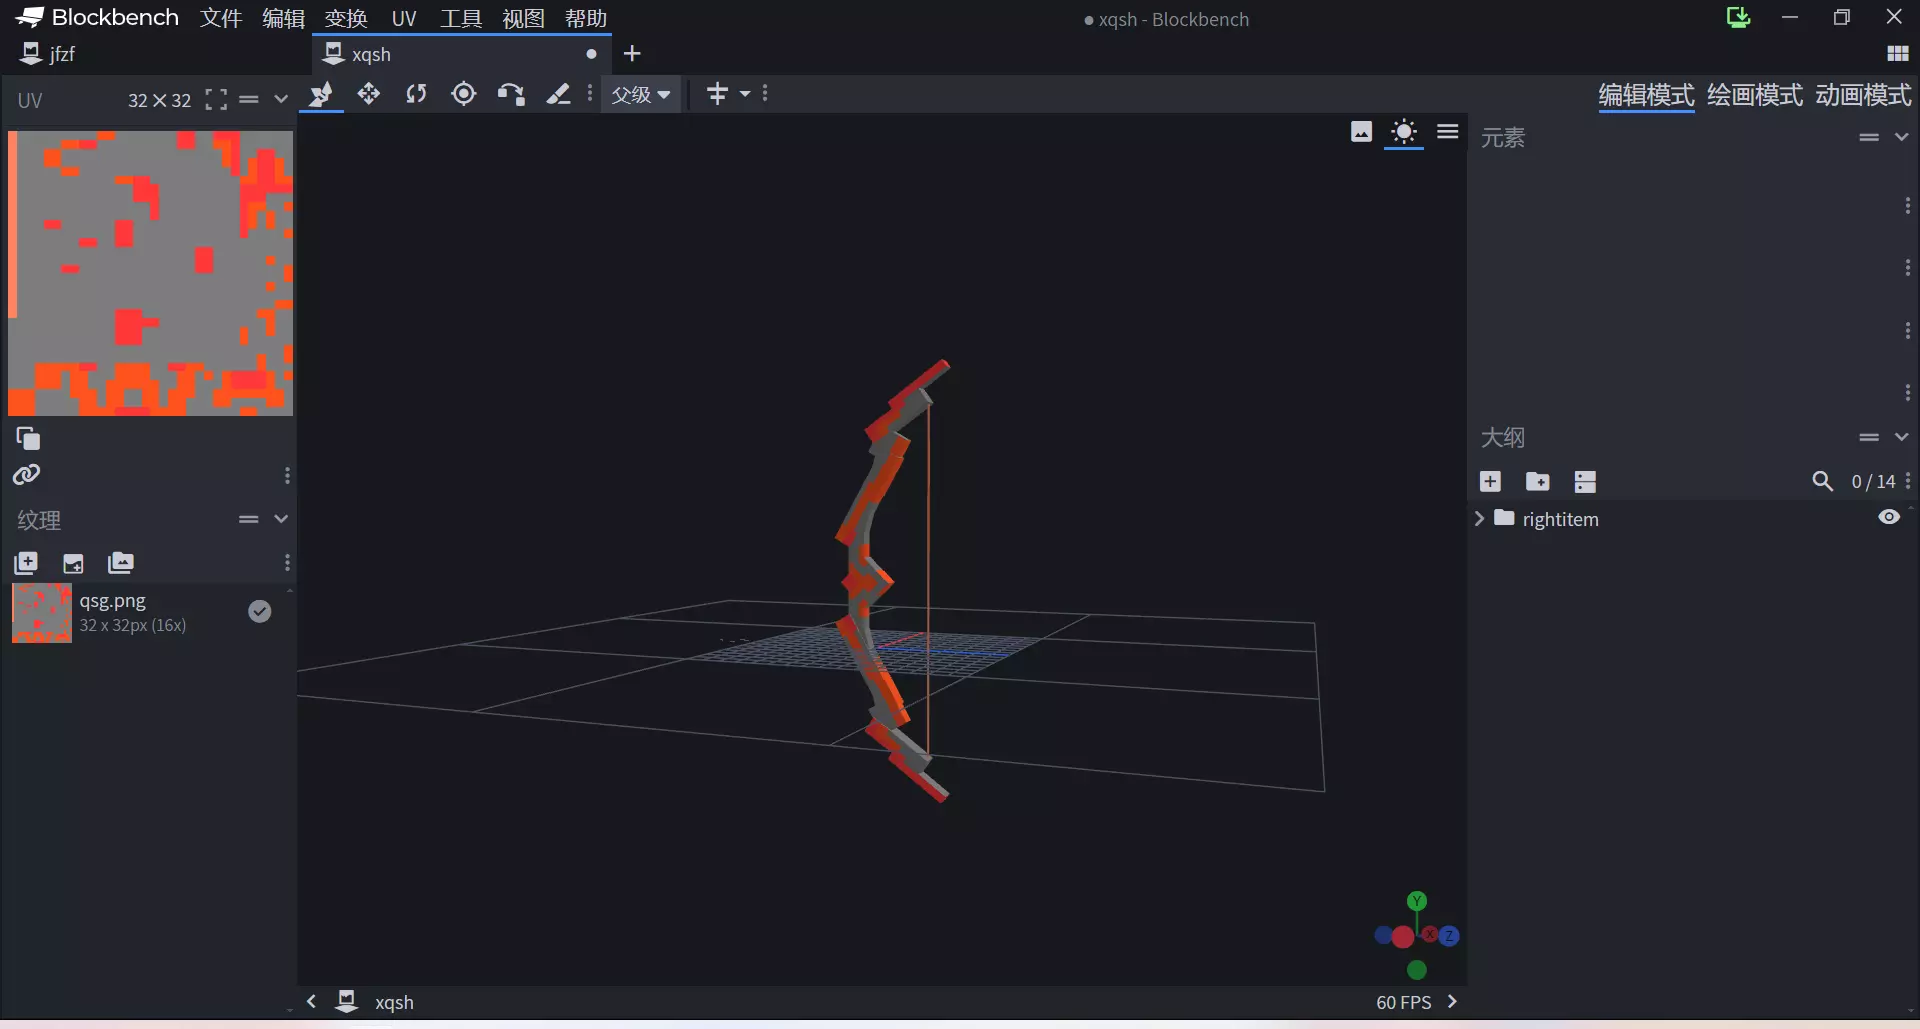Collapse the 元素 panel chevron

click(1901, 137)
